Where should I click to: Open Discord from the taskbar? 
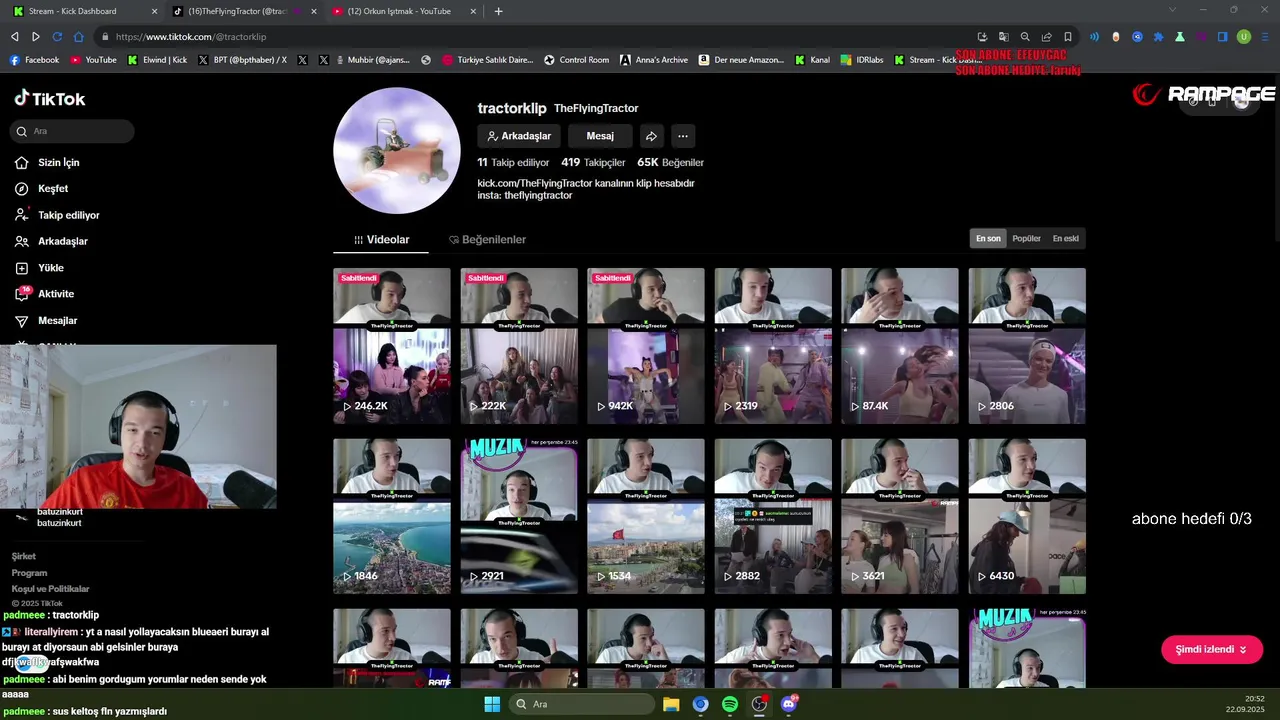tap(789, 704)
